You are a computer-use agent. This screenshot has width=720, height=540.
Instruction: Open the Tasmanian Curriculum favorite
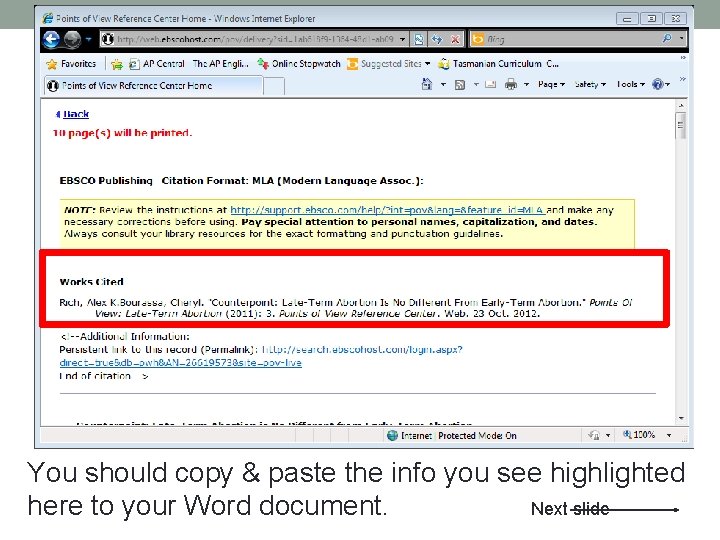pos(498,64)
